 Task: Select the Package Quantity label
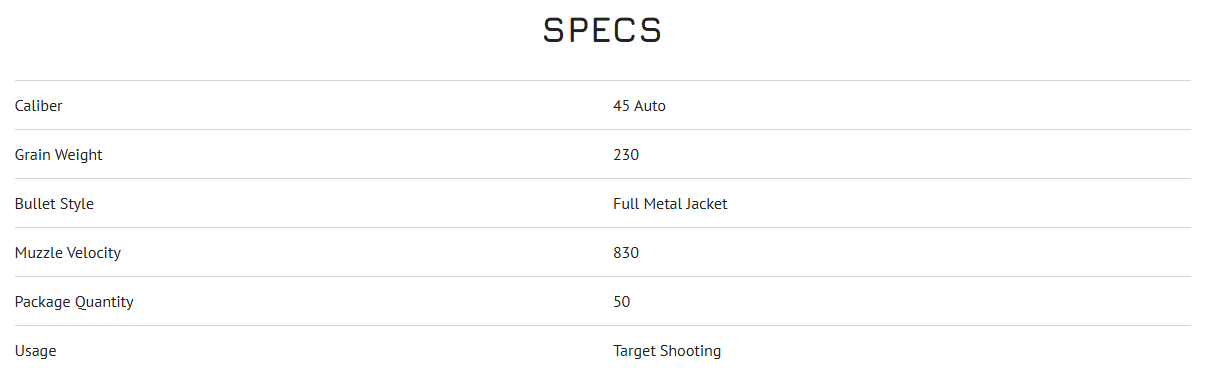pyautogui.click(x=74, y=302)
